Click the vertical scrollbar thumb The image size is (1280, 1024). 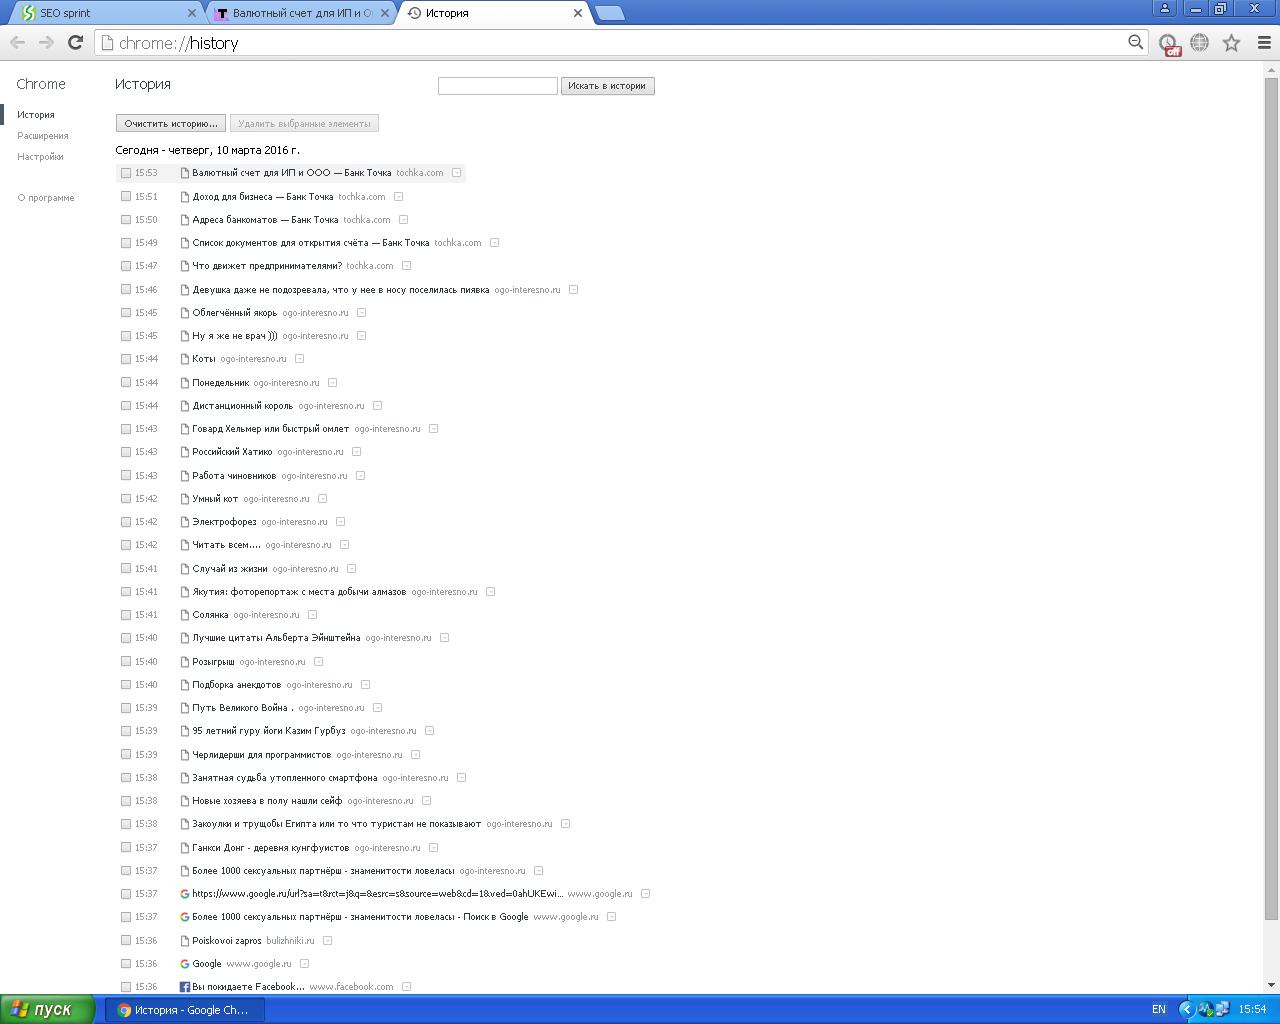[x=1272, y=499]
